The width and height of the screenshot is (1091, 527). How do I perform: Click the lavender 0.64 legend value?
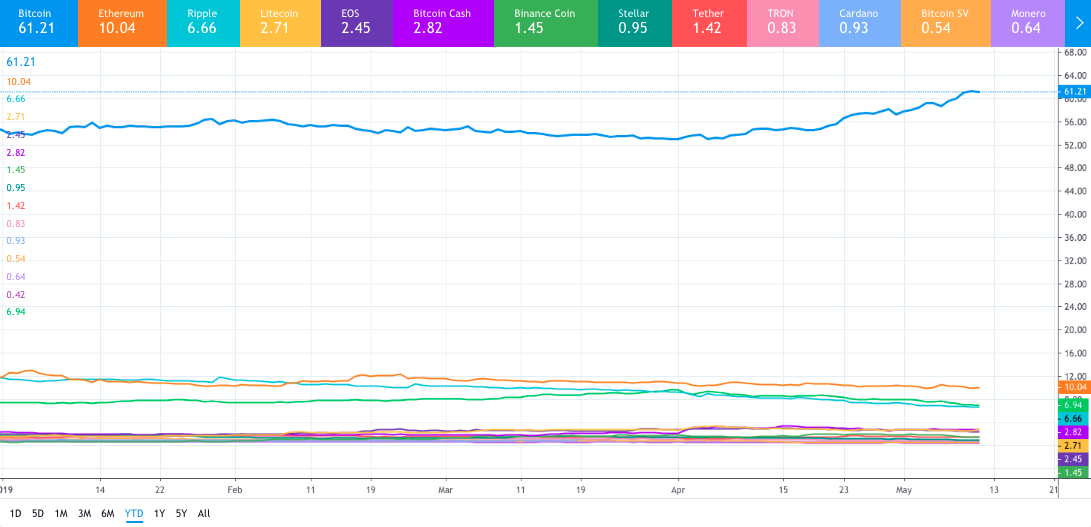point(15,276)
